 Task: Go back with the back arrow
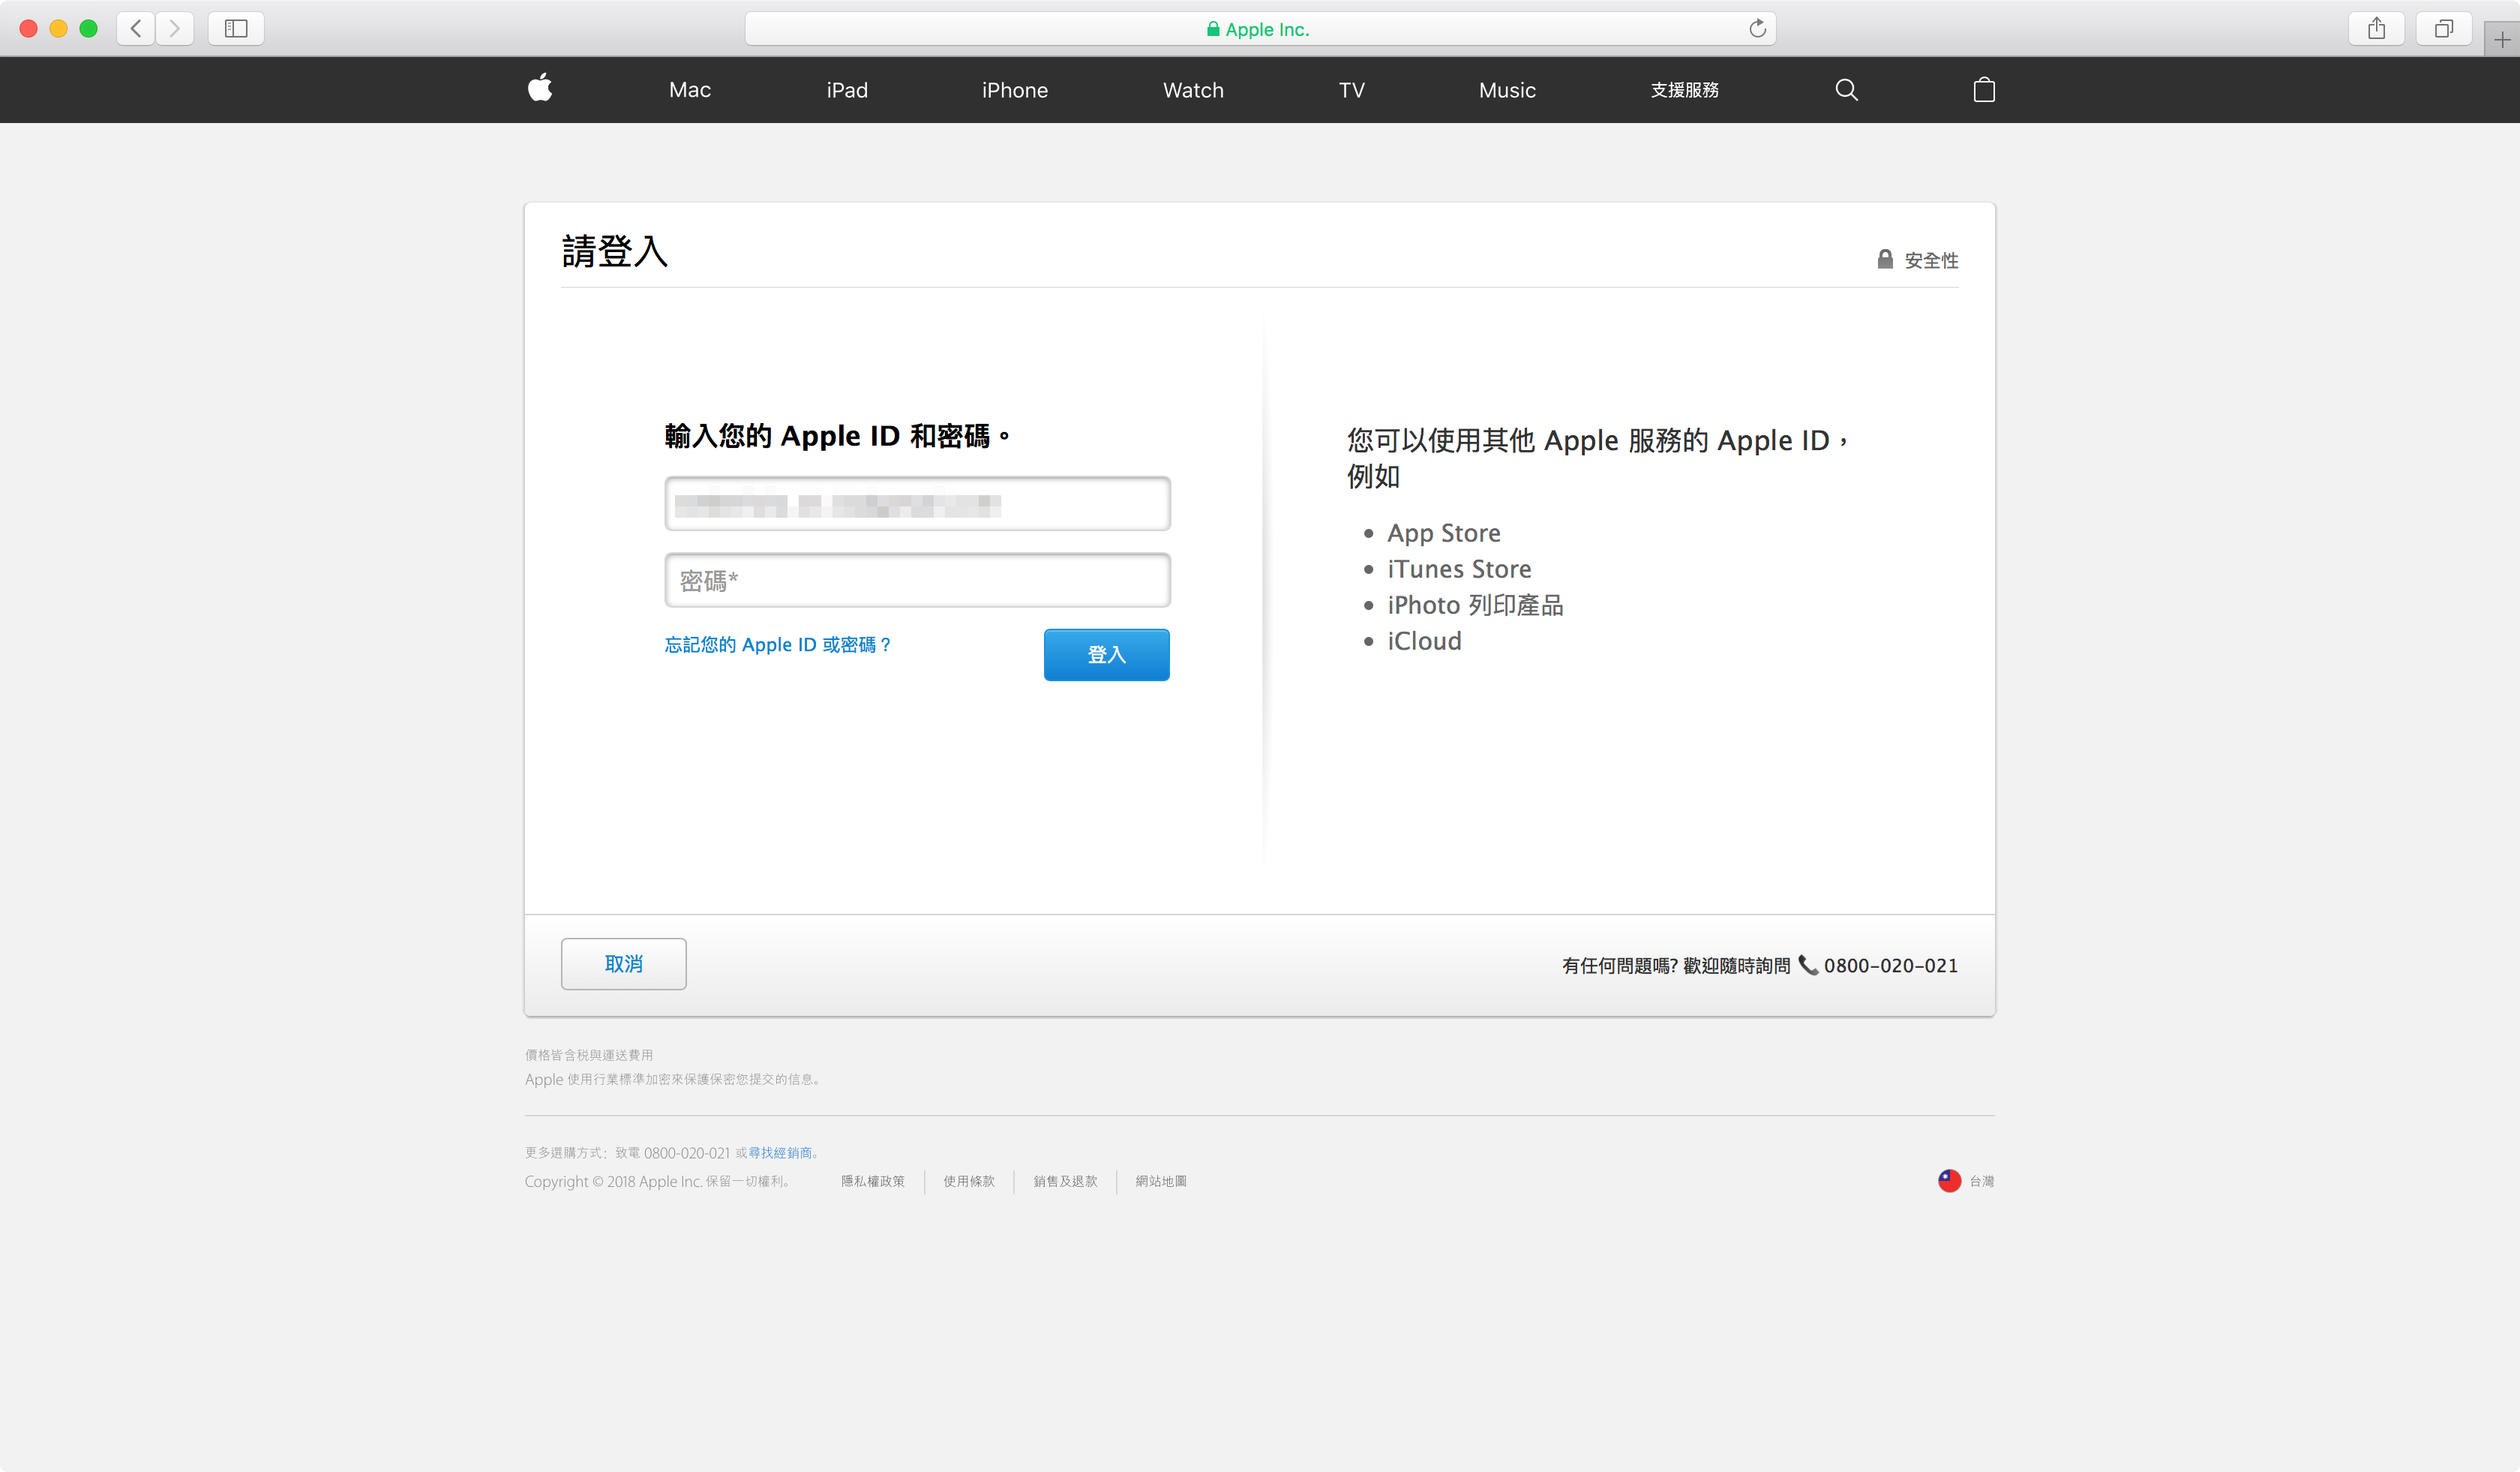click(x=136, y=29)
